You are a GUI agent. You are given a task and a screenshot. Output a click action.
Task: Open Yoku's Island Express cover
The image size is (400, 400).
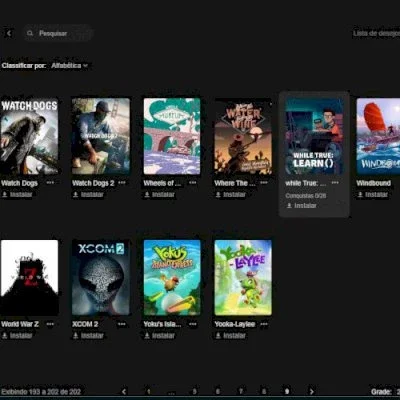172,277
